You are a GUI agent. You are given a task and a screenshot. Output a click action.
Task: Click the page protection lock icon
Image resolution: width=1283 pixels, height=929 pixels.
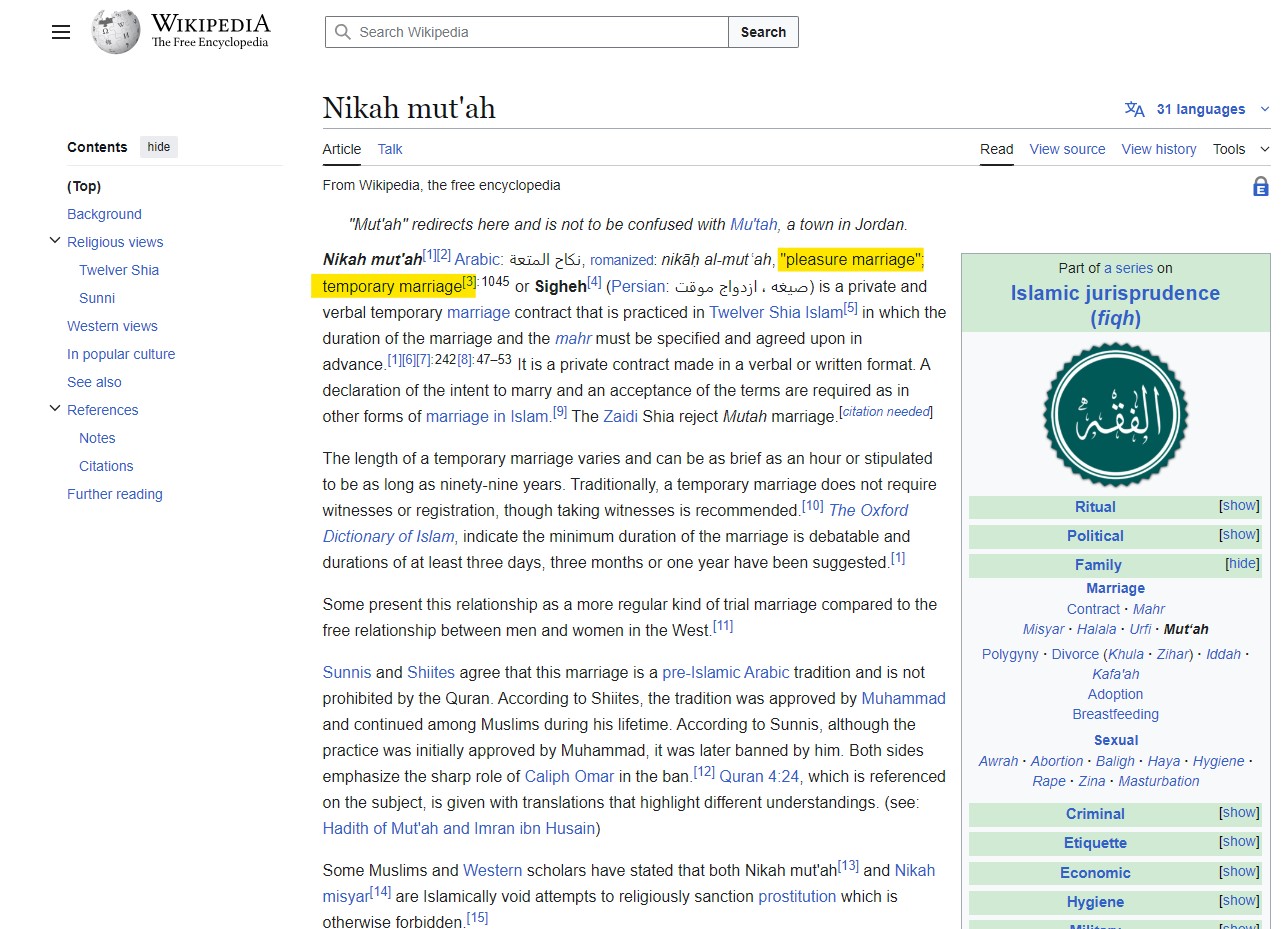pos(1260,186)
